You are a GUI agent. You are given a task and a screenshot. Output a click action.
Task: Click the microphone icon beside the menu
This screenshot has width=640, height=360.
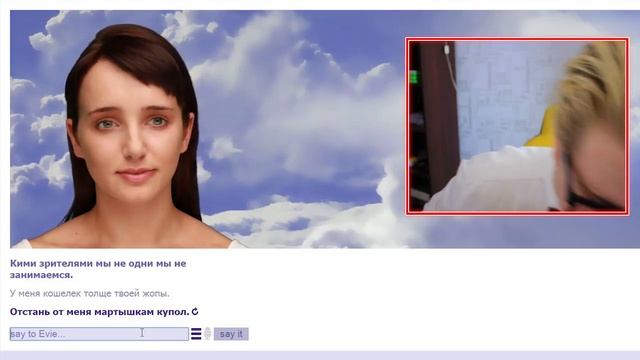click(207, 333)
